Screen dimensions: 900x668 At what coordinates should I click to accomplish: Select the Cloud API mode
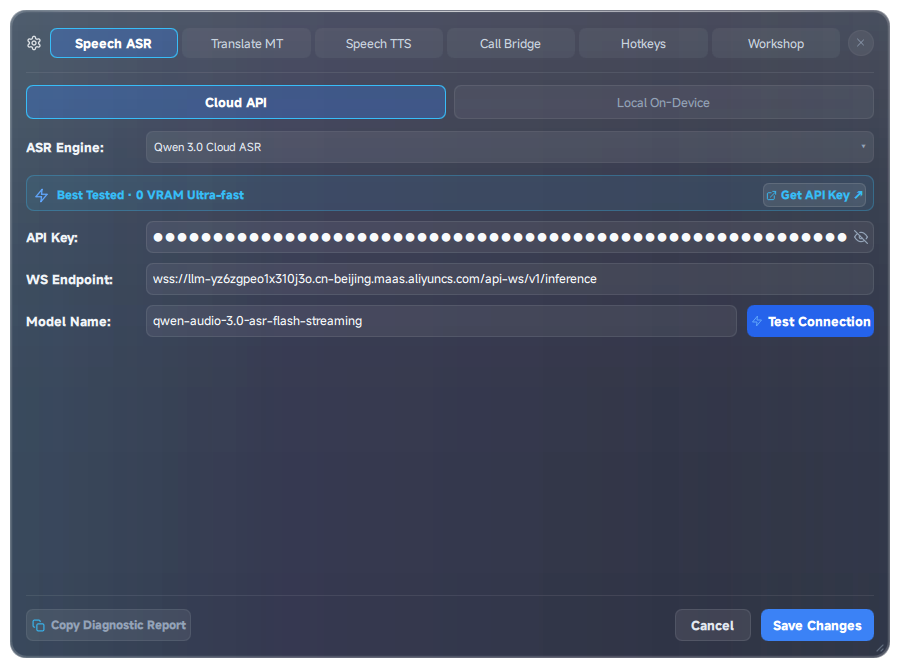coord(236,102)
